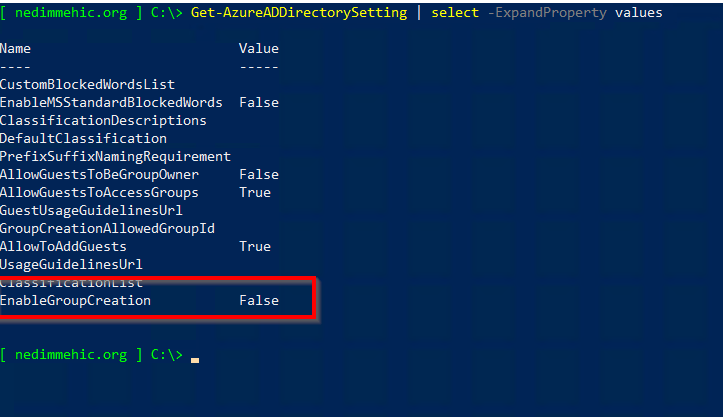Click the PrefixSuffixNamingRequirement setting name
This screenshot has width=723, height=417.
point(115,156)
